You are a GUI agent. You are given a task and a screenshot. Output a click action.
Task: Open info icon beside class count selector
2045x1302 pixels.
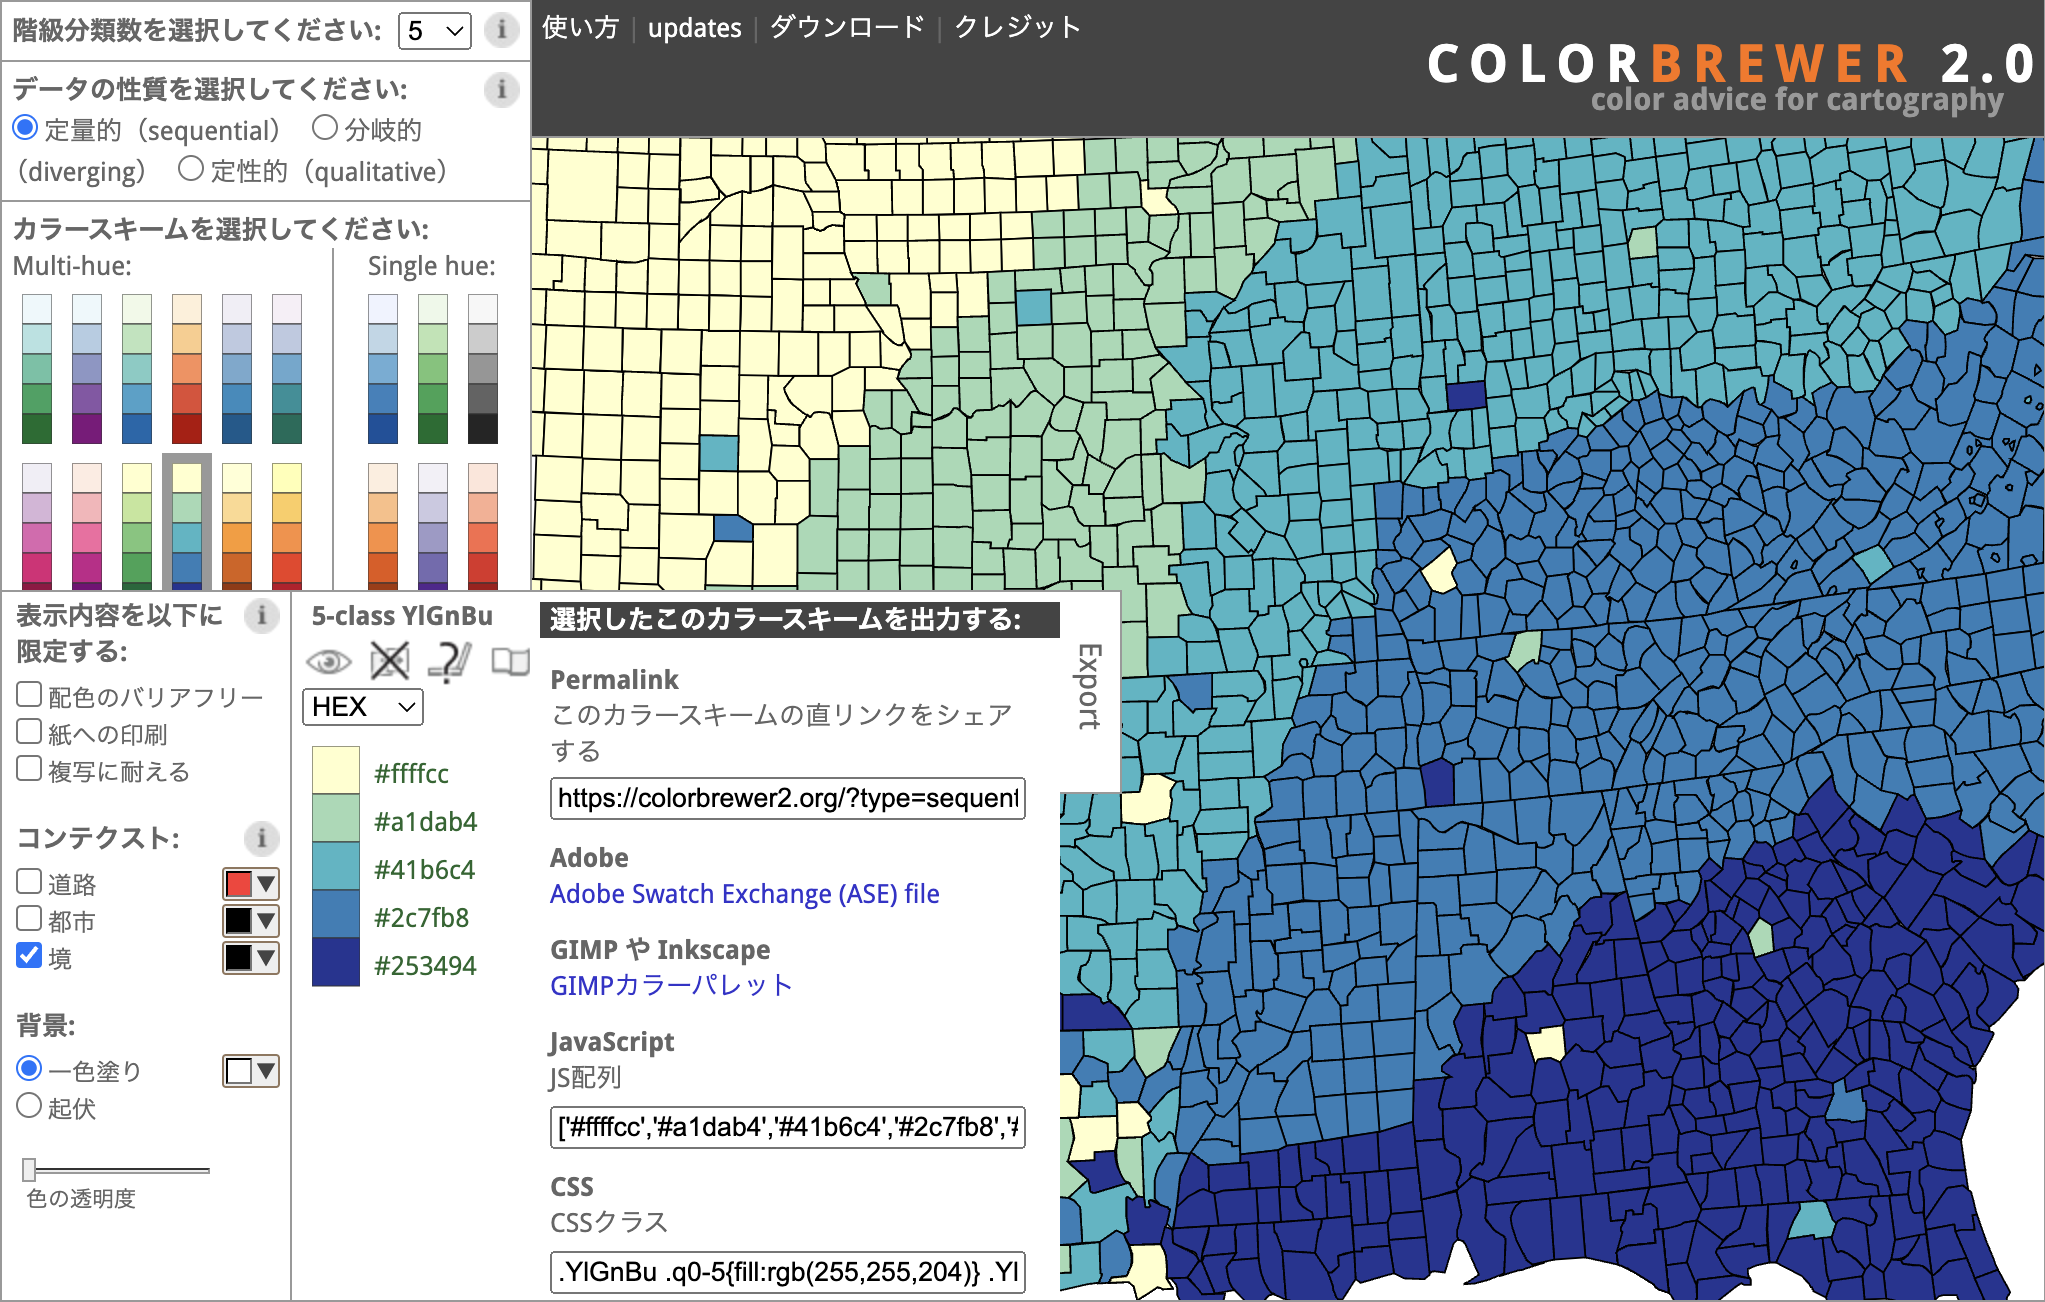click(501, 30)
